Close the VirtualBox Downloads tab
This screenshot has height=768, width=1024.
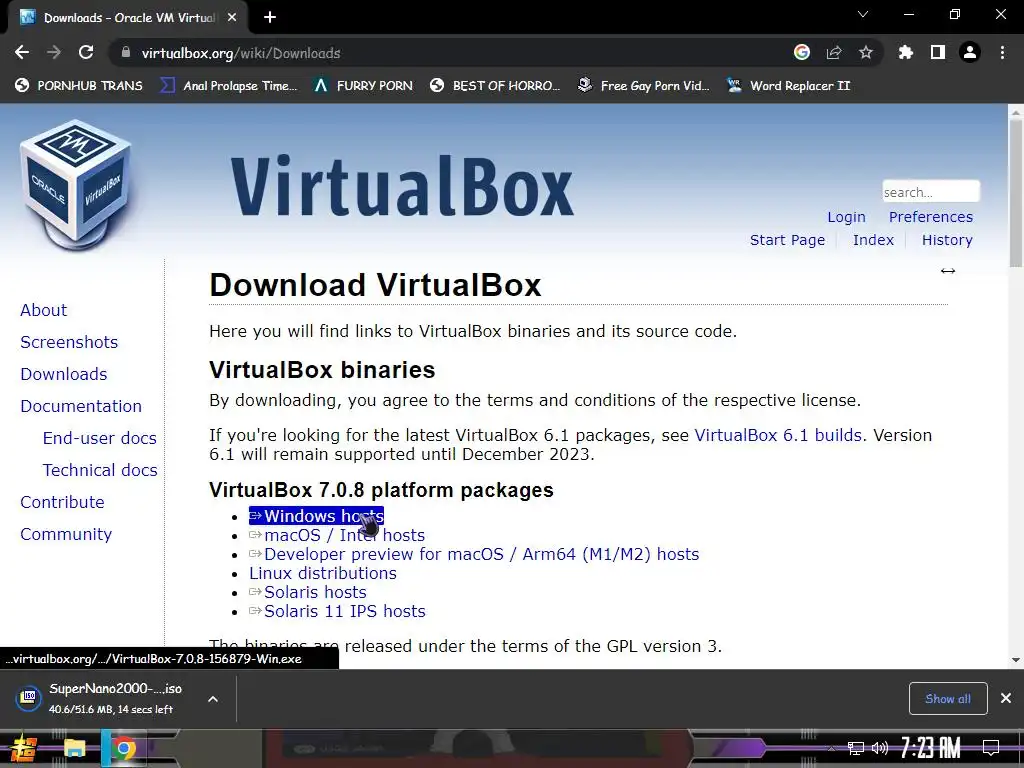[232, 18]
